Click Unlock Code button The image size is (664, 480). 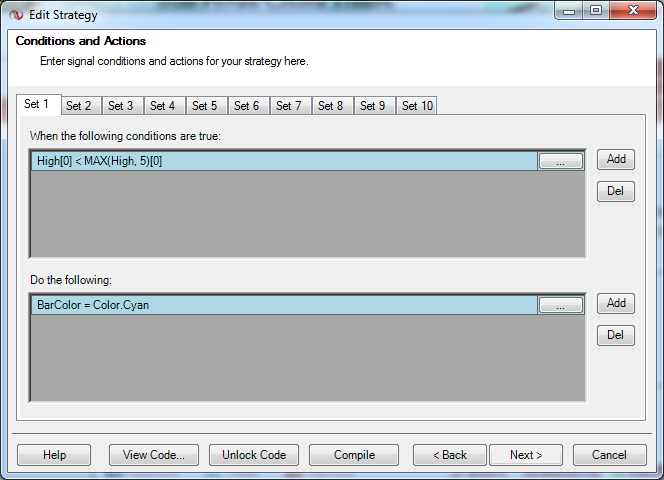click(254, 455)
